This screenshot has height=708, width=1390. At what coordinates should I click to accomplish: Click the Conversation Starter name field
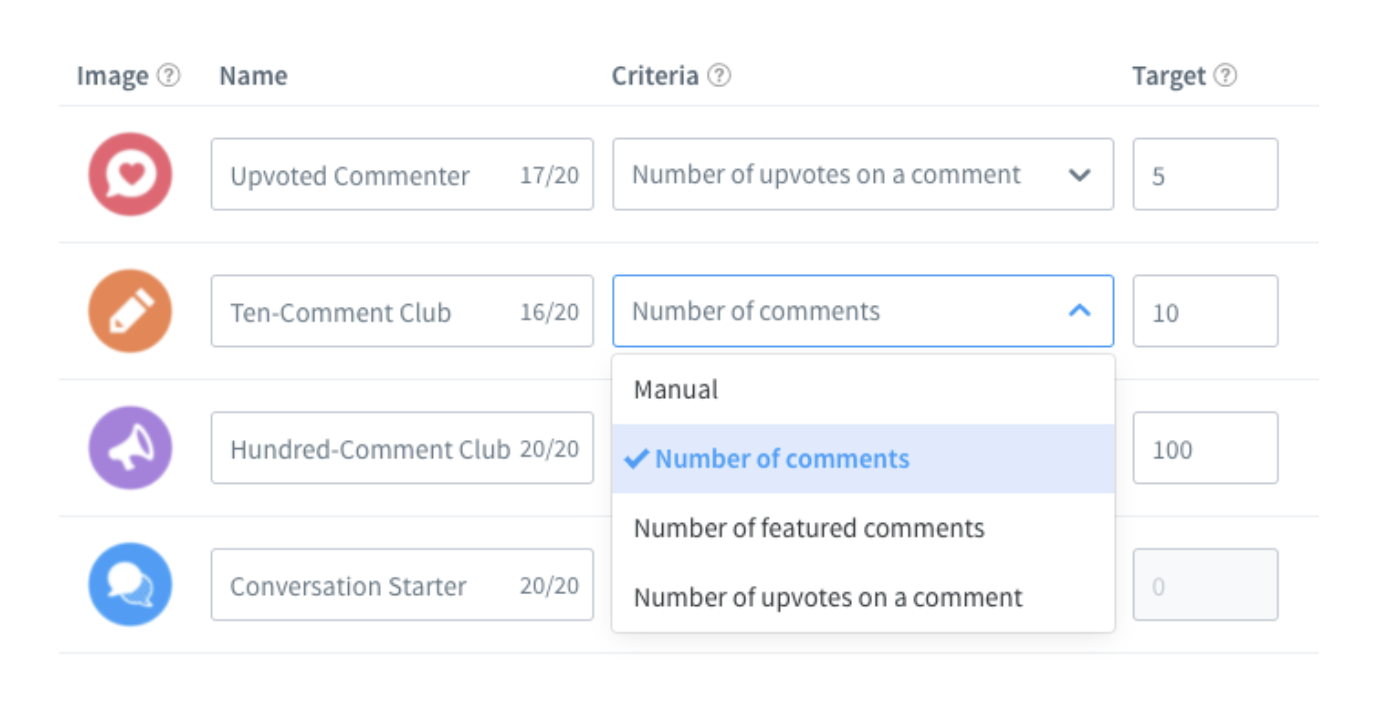click(370, 585)
